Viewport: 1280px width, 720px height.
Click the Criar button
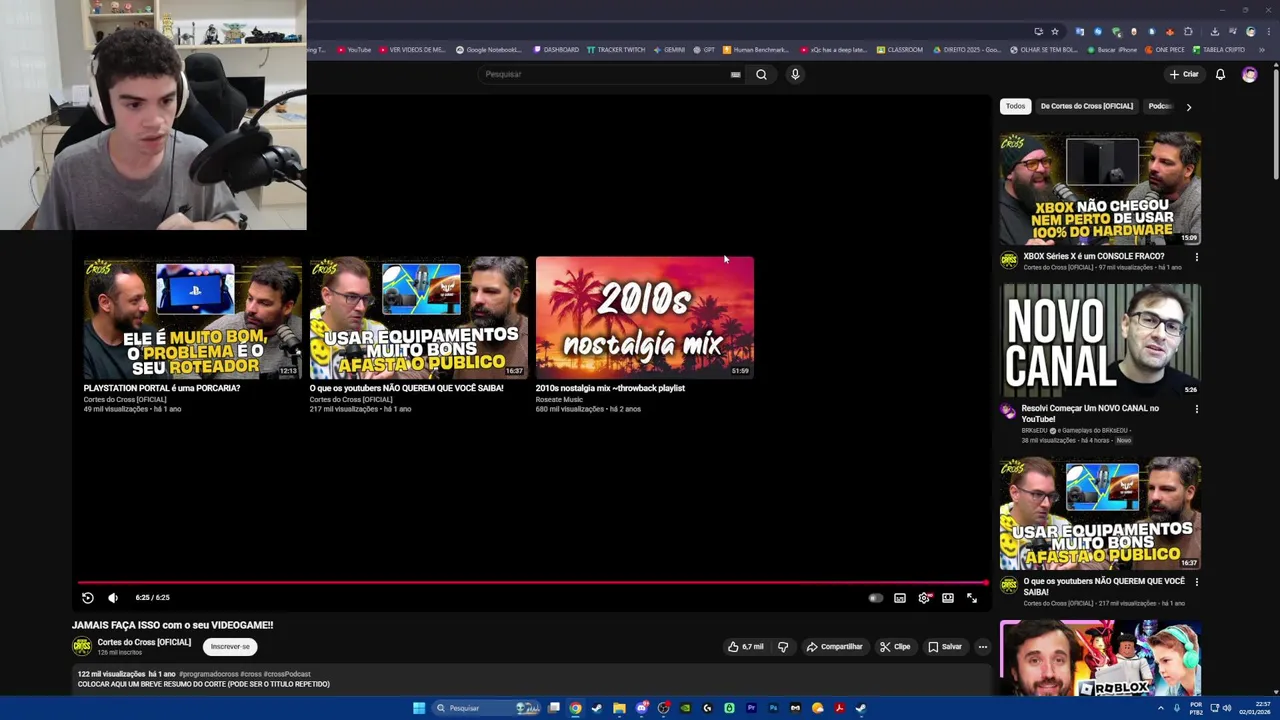pyautogui.click(x=1184, y=74)
